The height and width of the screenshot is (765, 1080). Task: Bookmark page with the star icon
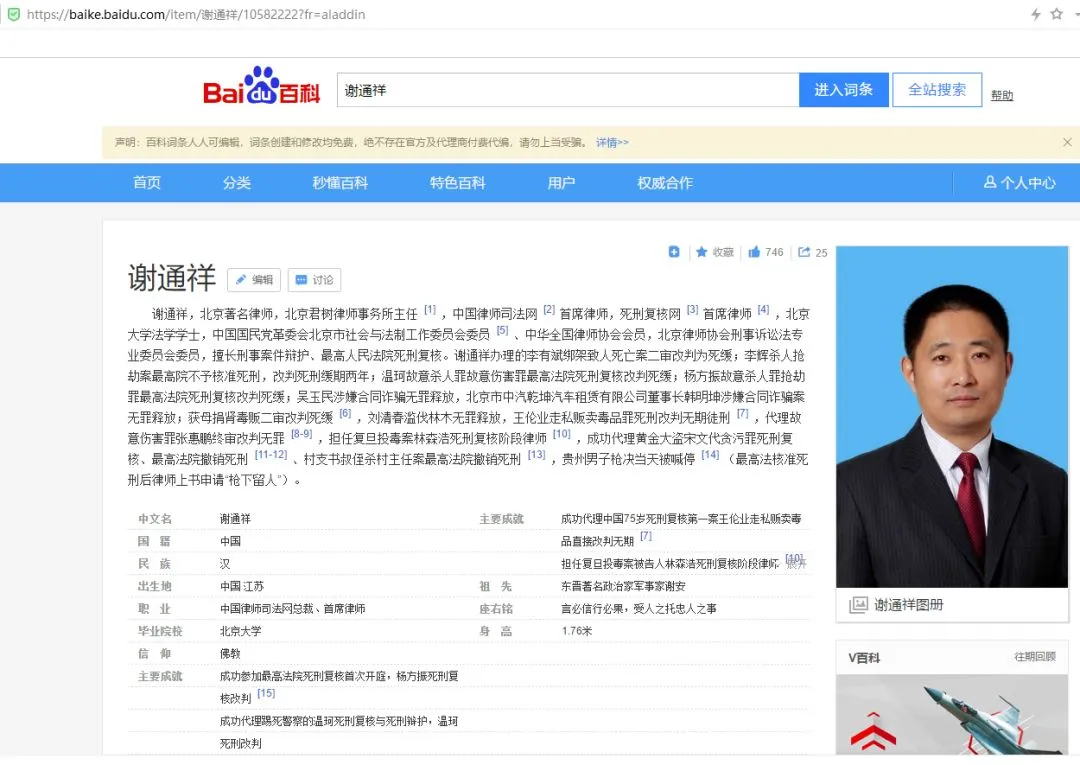[1057, 14]
